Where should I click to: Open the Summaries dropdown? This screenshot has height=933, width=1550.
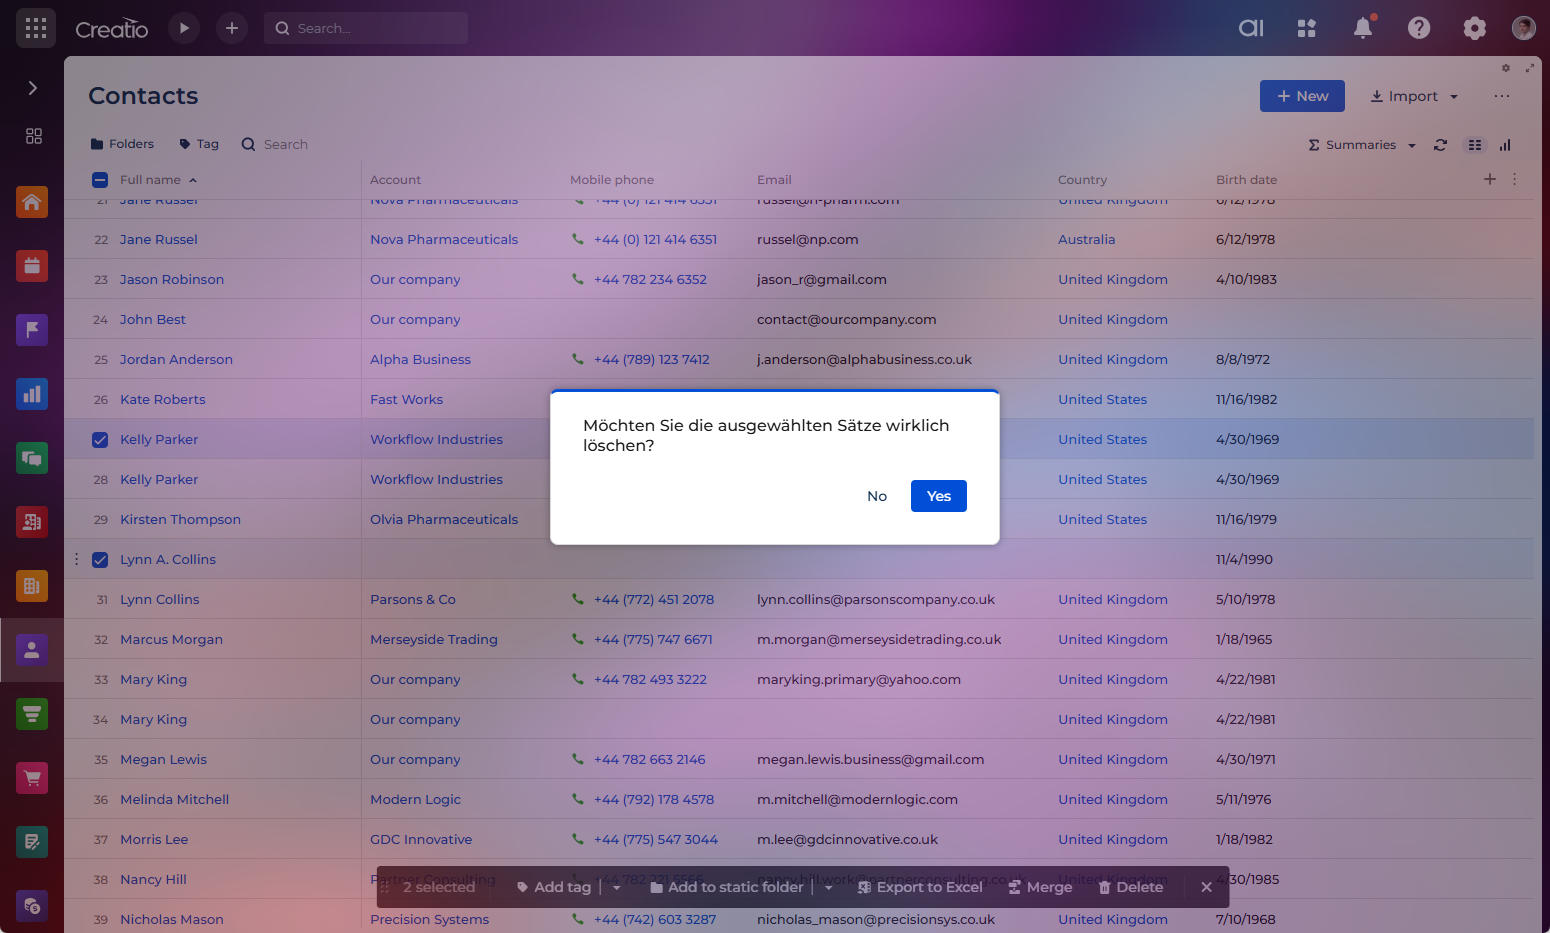1362,145
